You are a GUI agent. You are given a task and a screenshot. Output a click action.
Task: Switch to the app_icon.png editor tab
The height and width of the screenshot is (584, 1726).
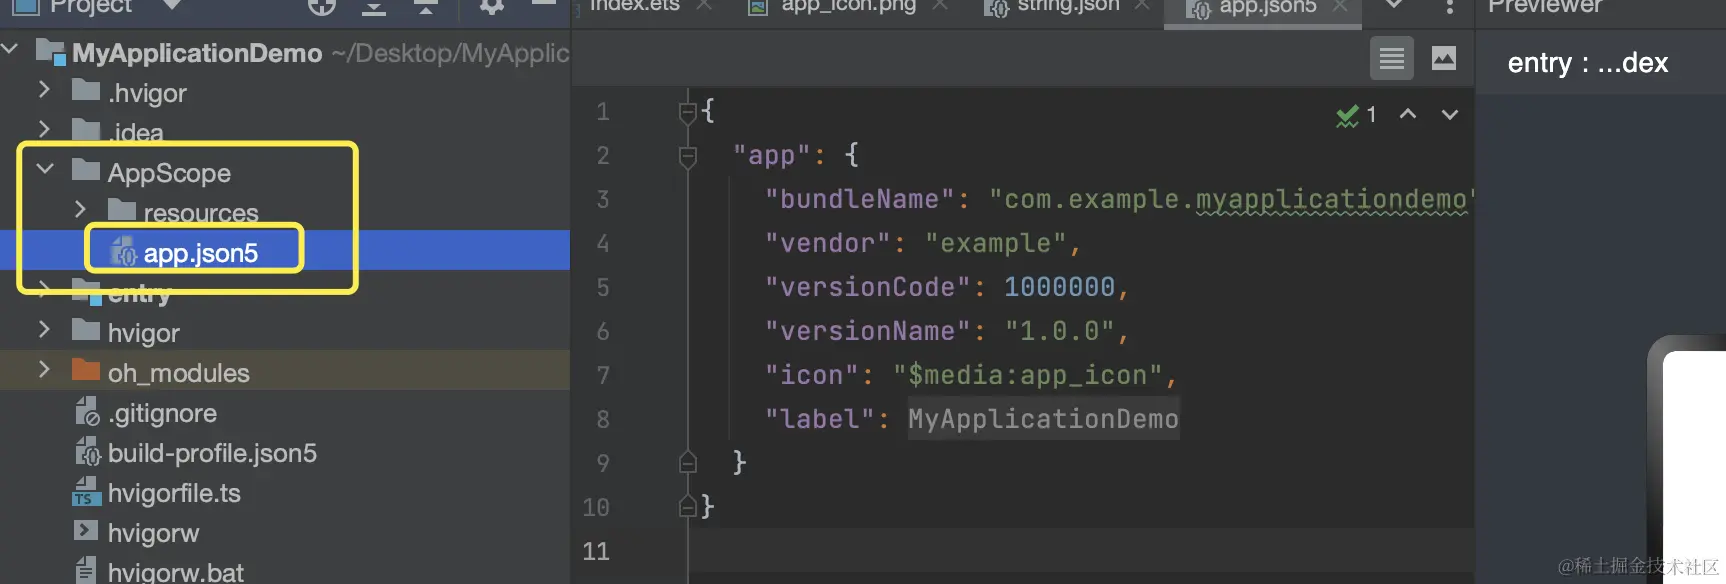(848, 6)
